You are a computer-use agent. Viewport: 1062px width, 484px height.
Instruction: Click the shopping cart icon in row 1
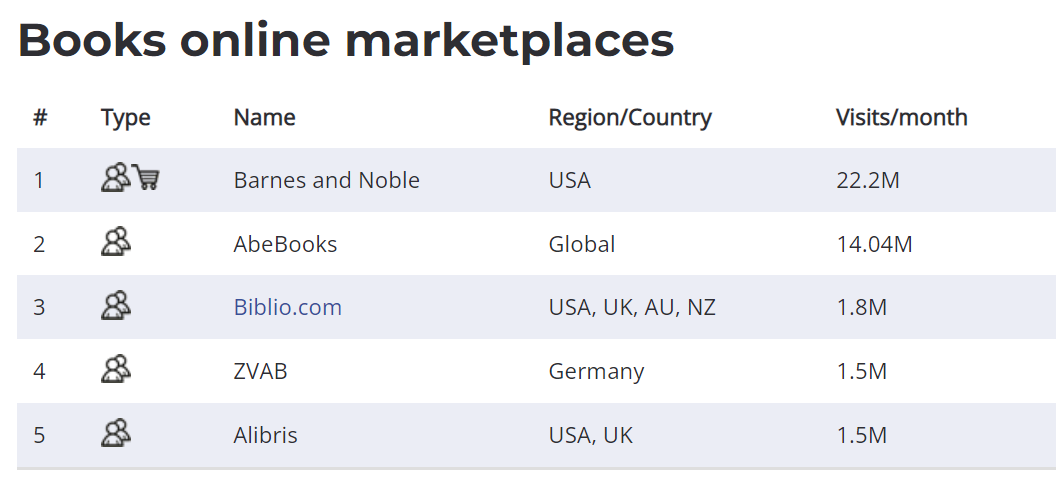[x=146, y=177]
